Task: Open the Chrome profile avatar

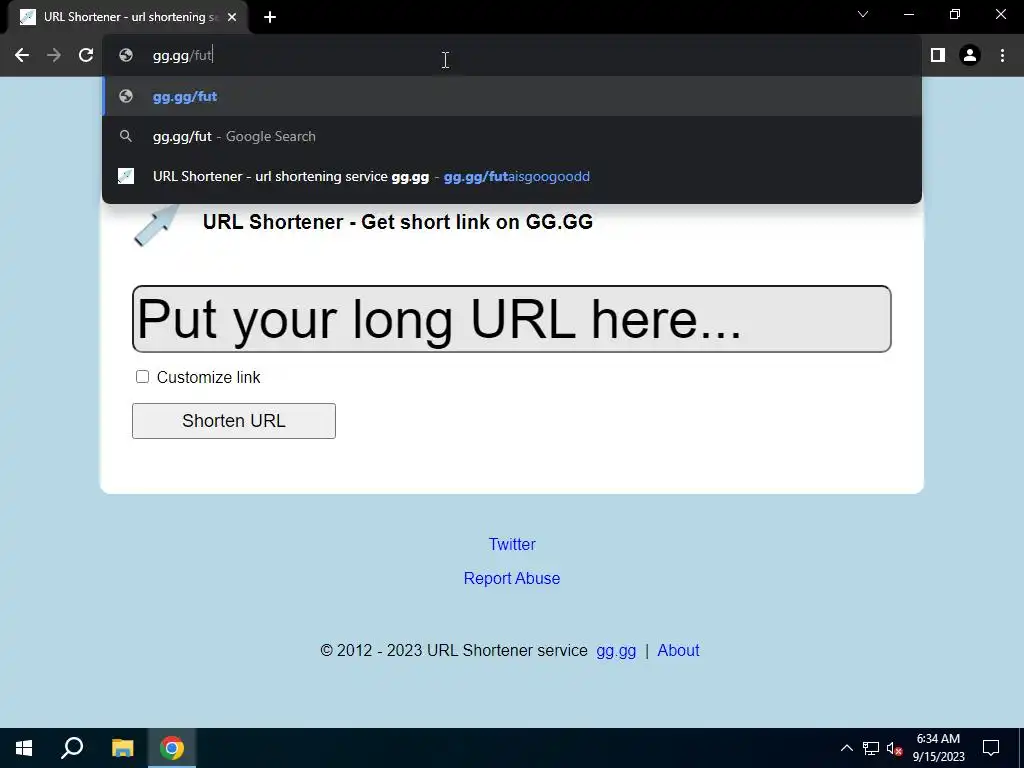Action: [x=970, y=56]
